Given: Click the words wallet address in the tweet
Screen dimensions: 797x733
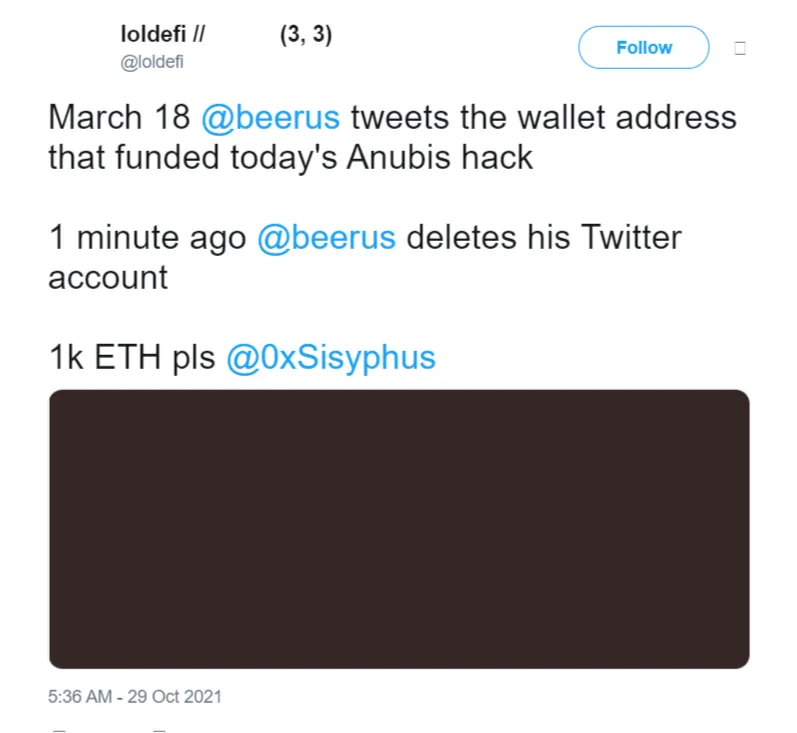Looking at the screenshot, I should pos(639,117).
